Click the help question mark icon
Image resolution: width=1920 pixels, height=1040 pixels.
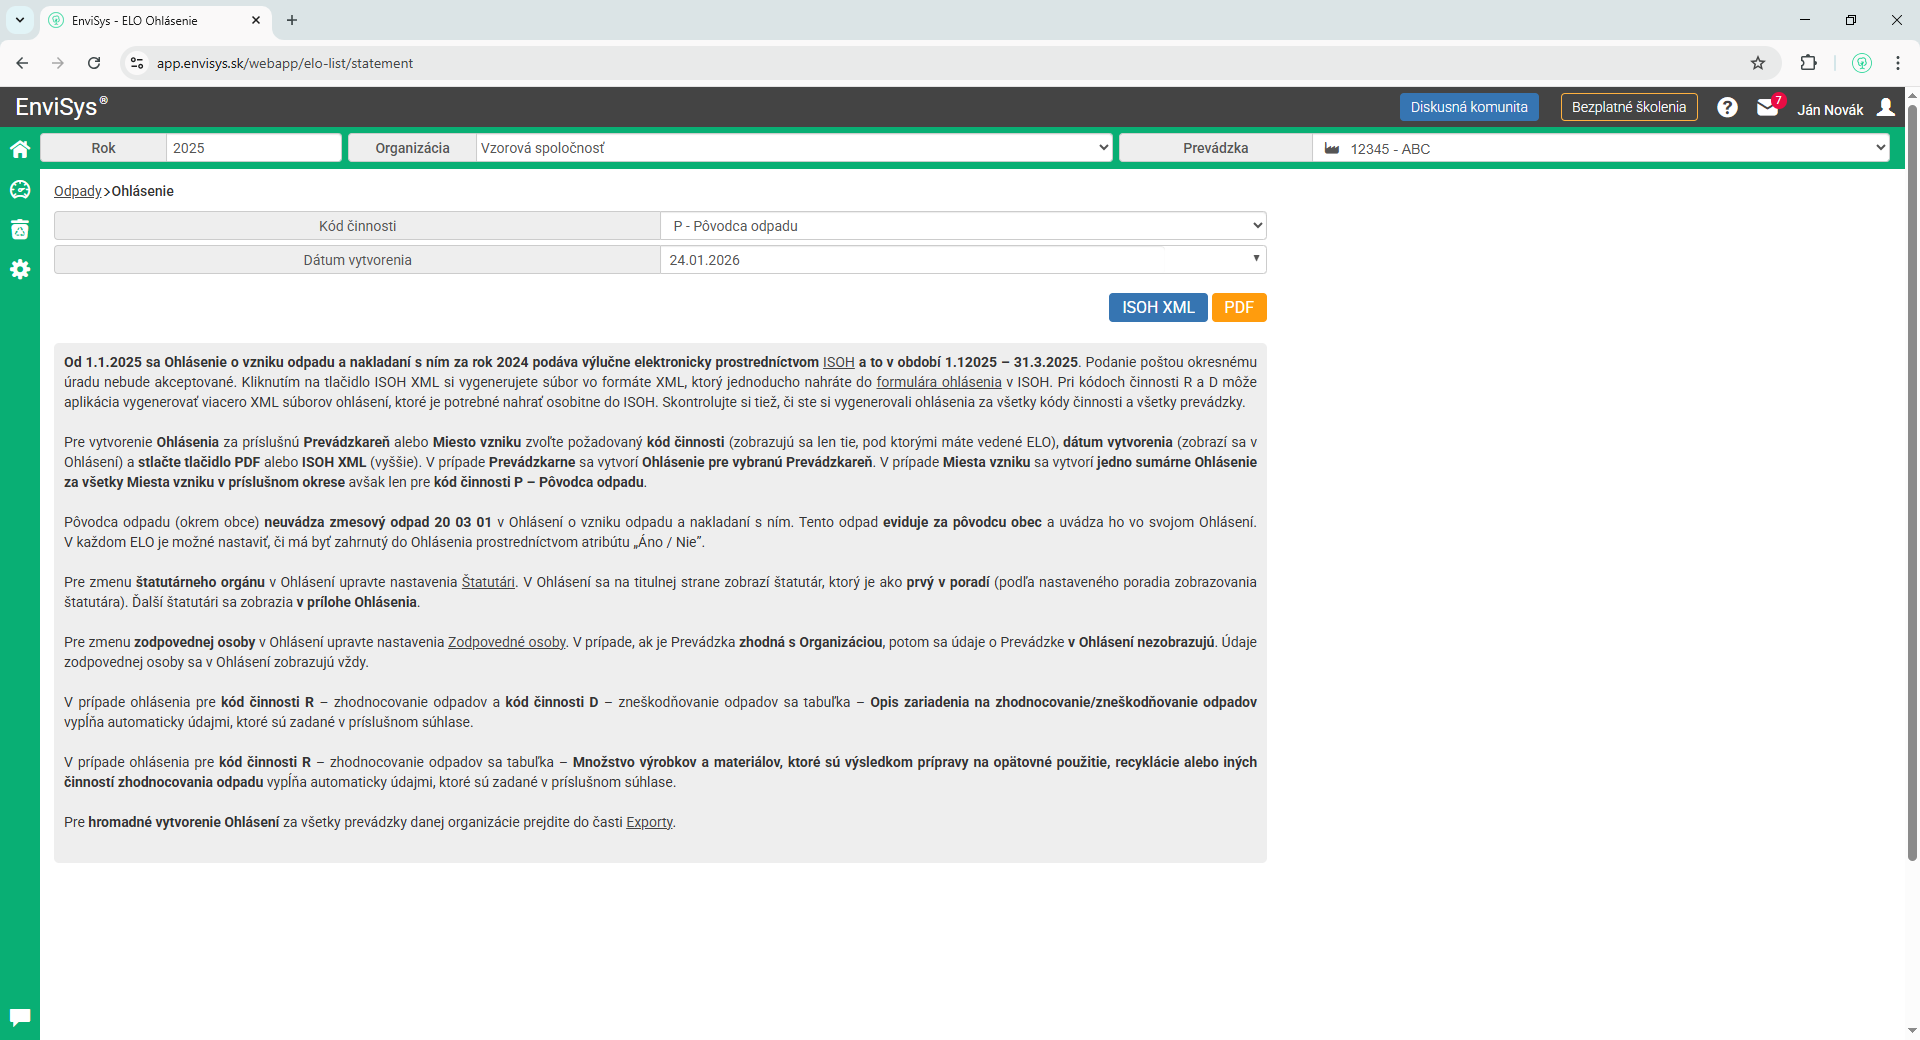(x=1727, y=108)
